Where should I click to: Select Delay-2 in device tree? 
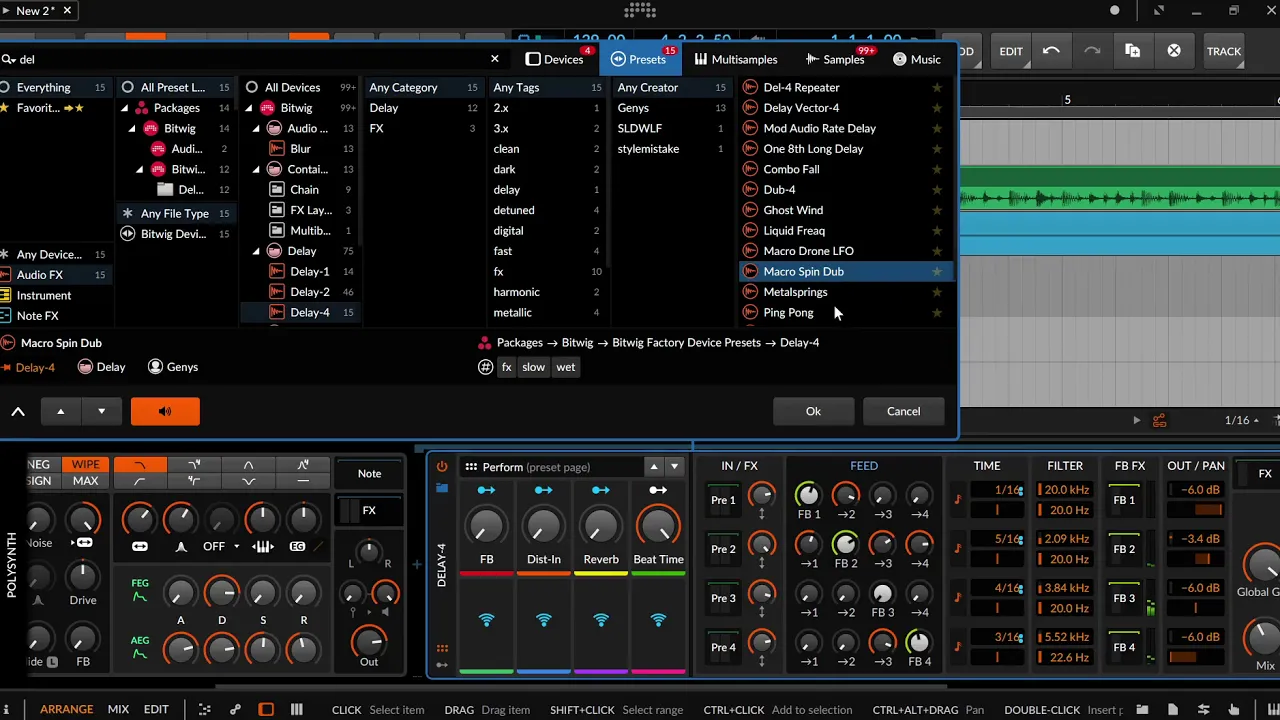click(x=309, y=292)
